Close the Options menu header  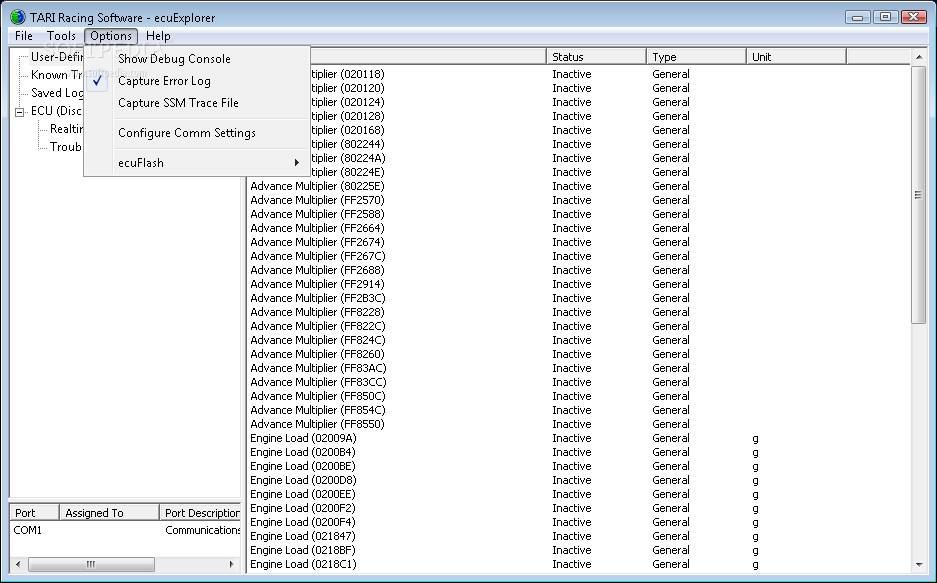[x=111, y=36]
